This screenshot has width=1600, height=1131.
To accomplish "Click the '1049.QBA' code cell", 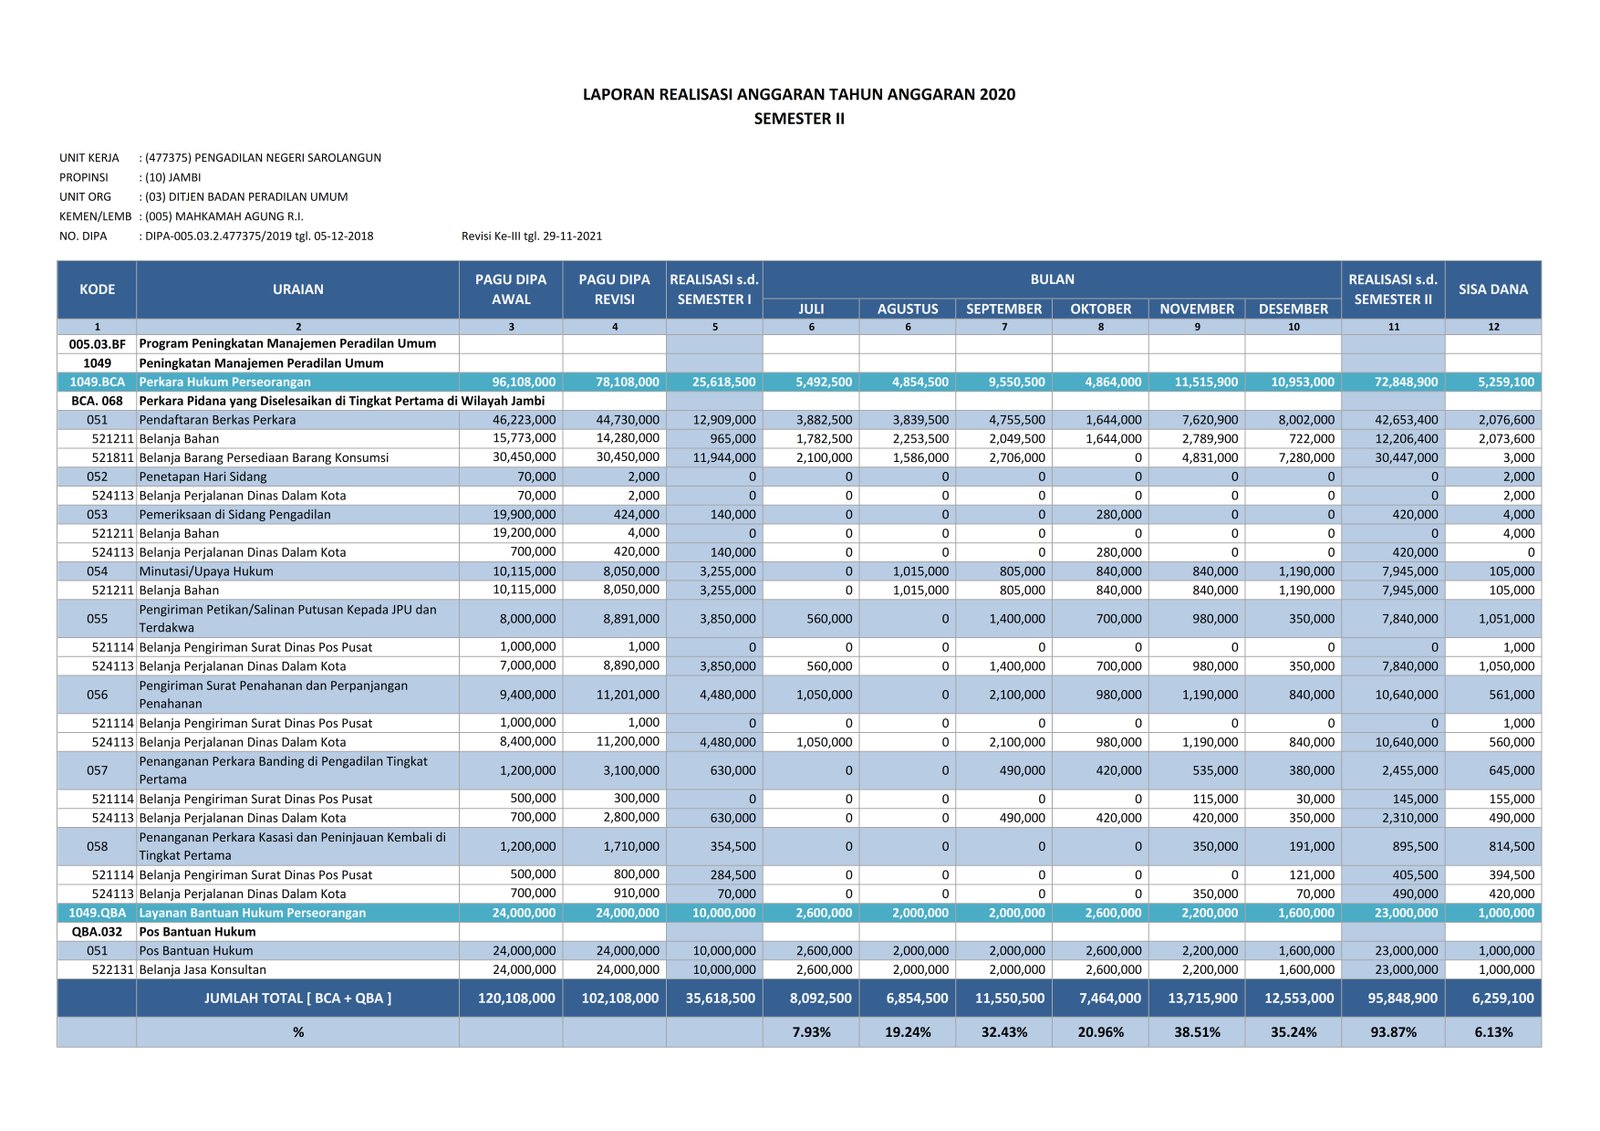I will coord(97,913).
